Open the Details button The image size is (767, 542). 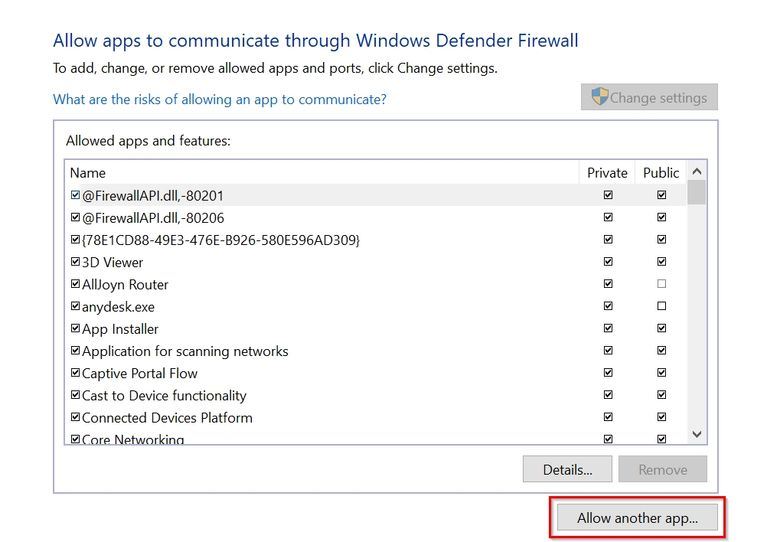click(x=567, y=469)
